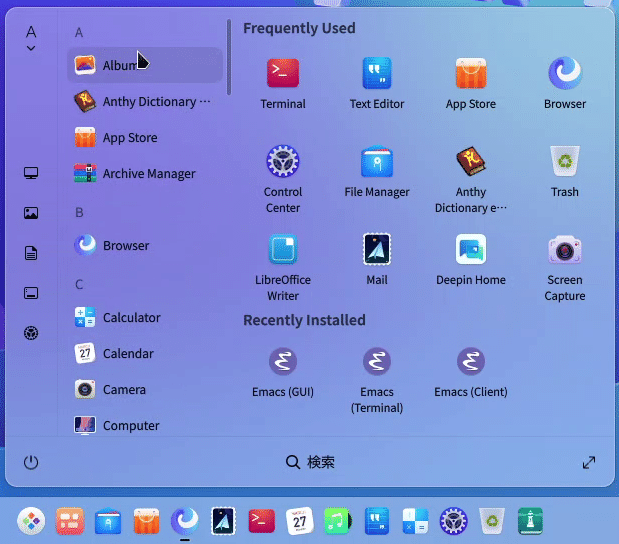
Task: Click the app list scrollbar
Action: tap(229, 57)
